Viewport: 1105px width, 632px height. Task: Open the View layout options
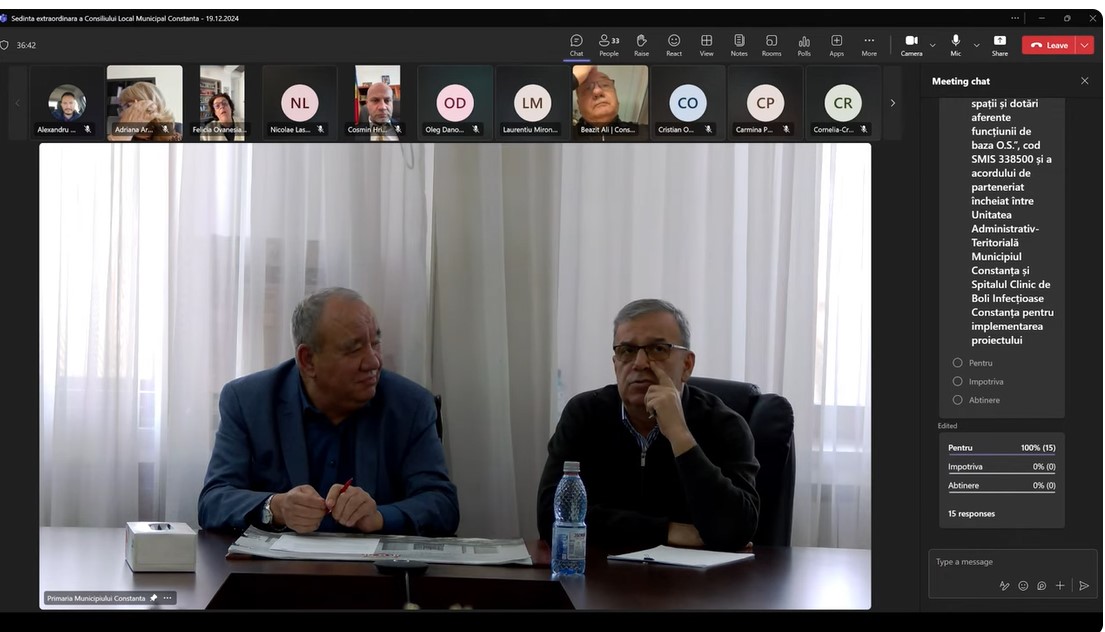pos(706,44)
